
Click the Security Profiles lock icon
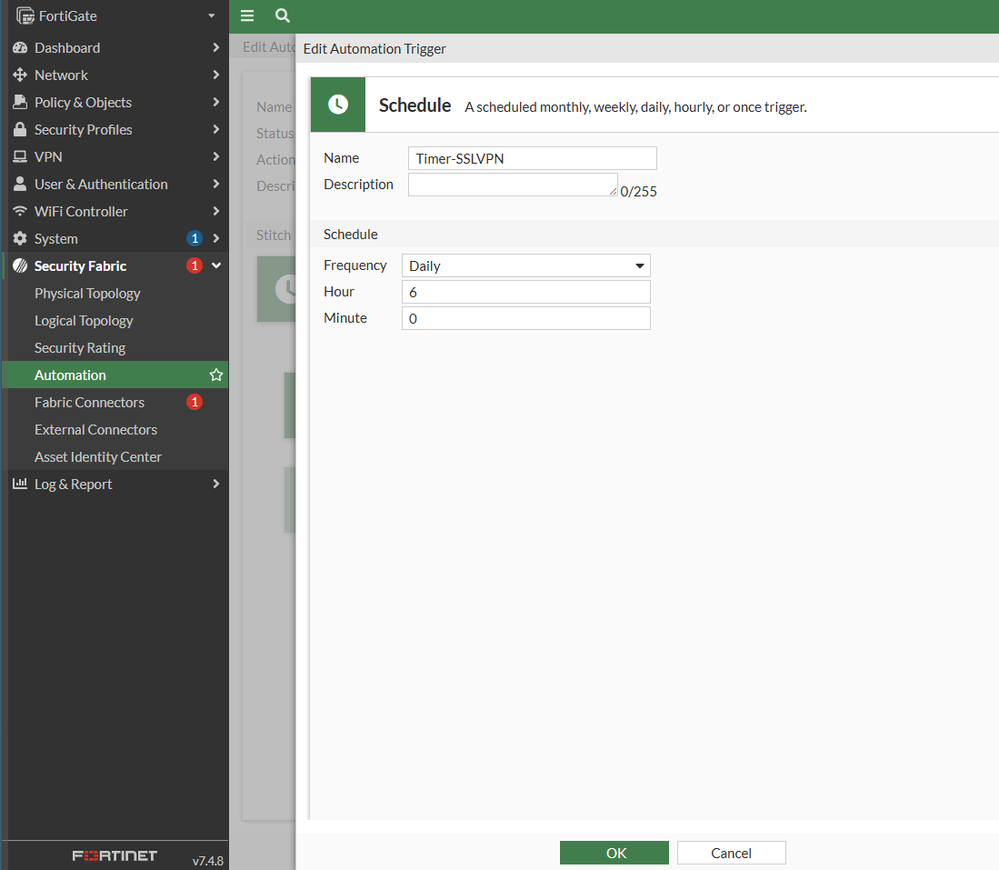(x=19, y=130)
